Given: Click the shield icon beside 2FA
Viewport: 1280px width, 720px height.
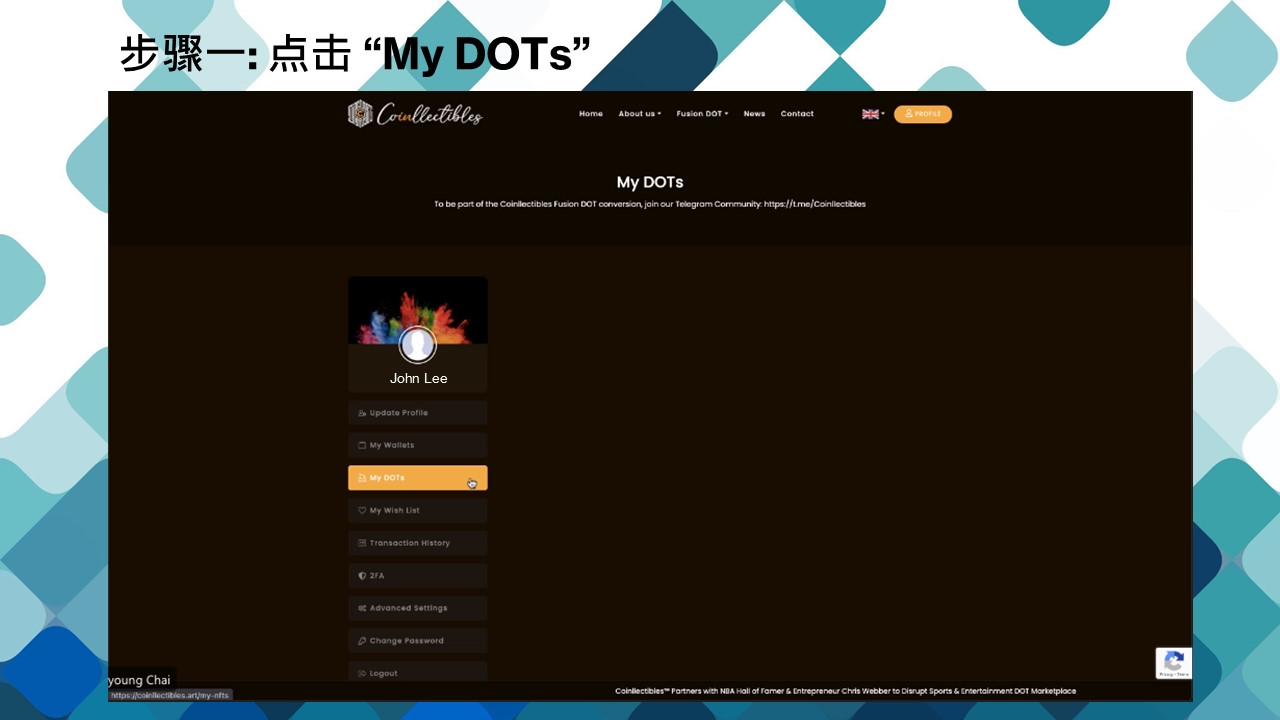Looking at the screenshot, I should pos(362,576).
